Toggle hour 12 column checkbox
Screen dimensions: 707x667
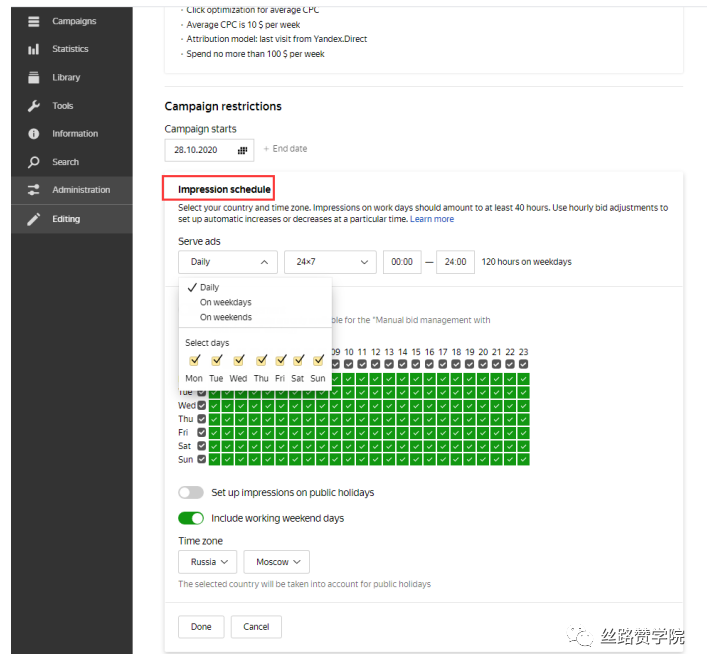coord(376,364)
